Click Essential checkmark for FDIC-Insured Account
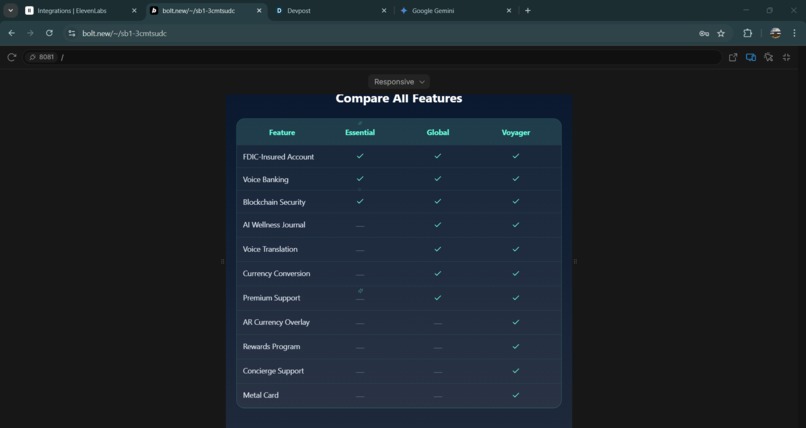Image resolution: width=806 pixels, height=428 pixels. pos(360,156)
